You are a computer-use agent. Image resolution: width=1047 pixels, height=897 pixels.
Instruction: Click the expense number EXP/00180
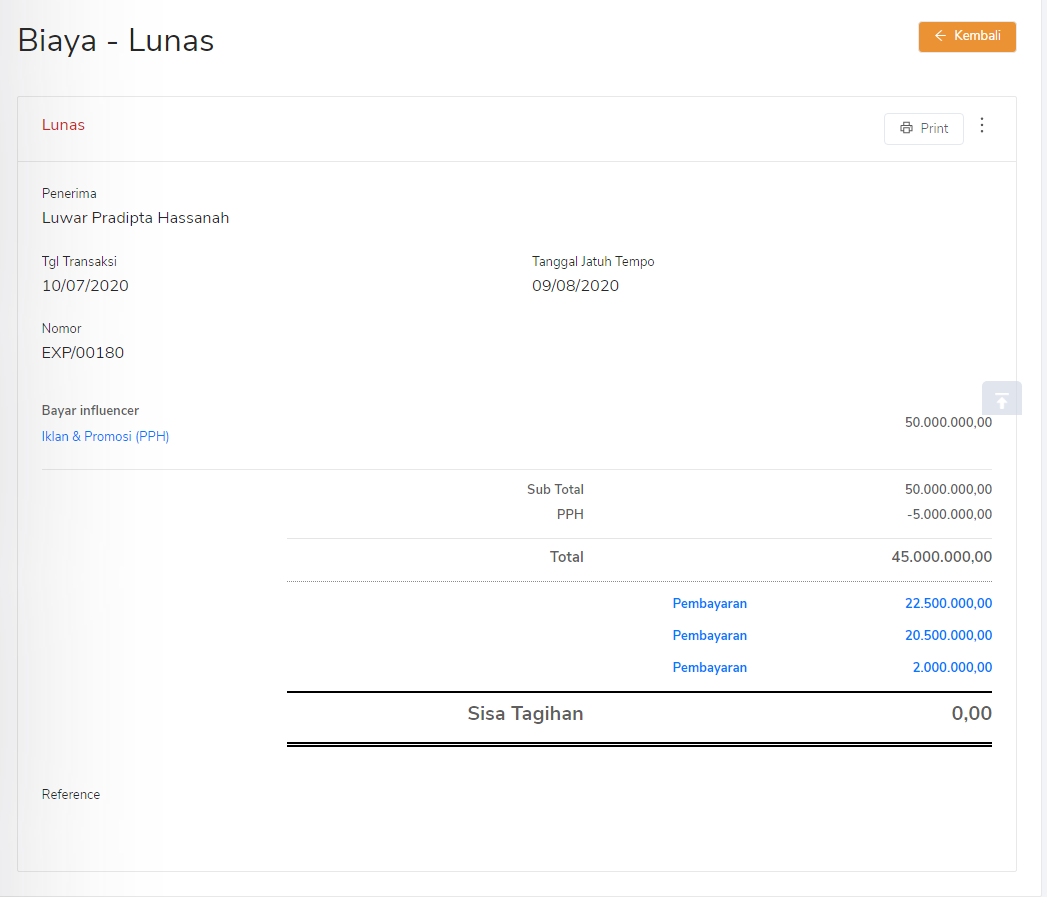pyautogui.click(x=83, y=352)
